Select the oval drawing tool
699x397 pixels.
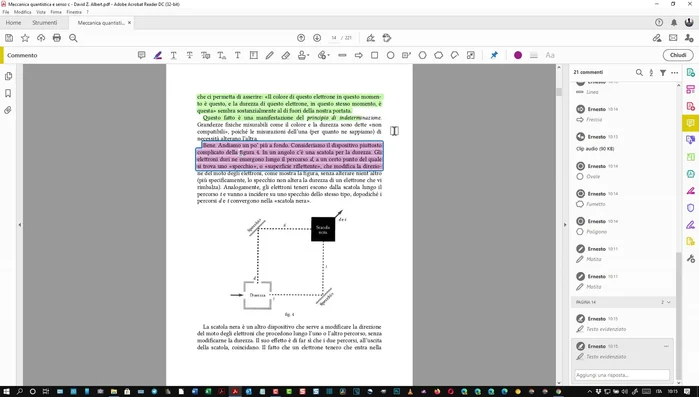click(391, 55)
